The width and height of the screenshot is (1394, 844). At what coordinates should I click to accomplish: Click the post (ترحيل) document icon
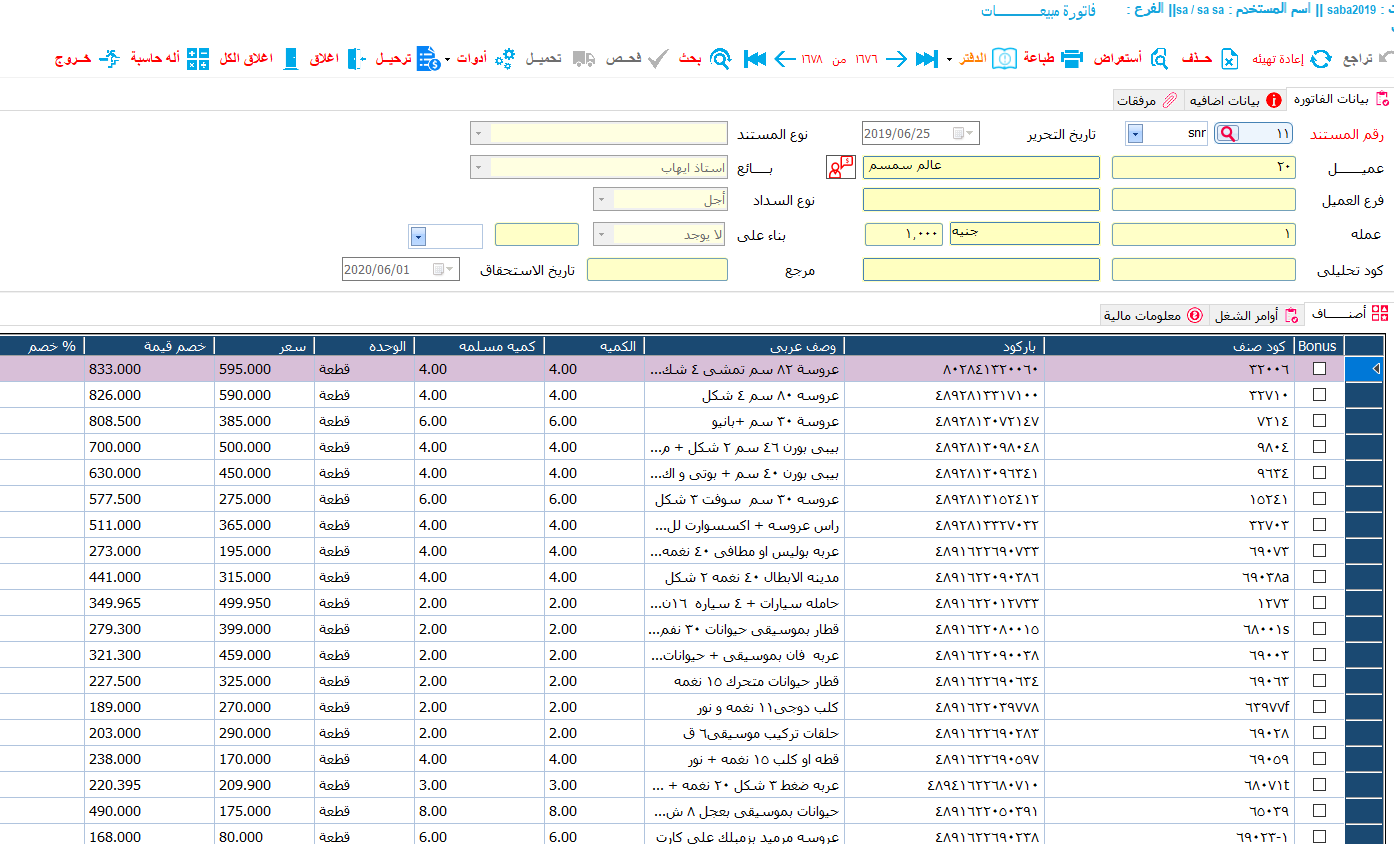pos(428,58)
